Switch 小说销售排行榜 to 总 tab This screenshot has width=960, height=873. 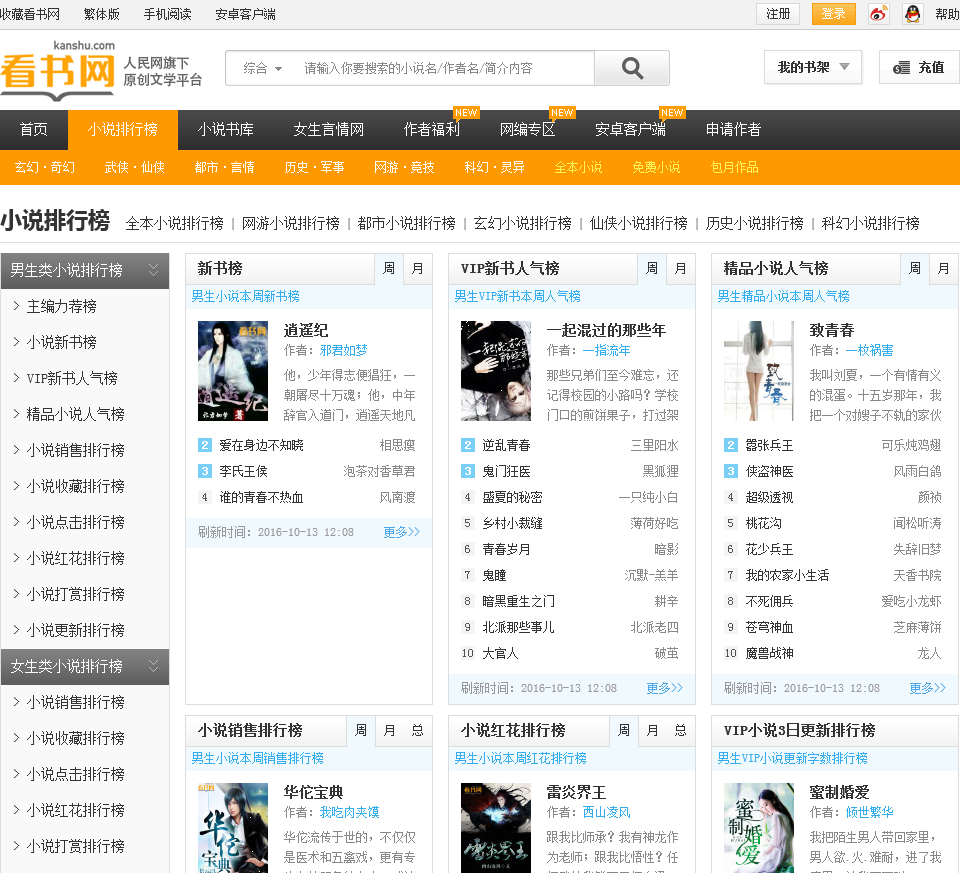tap(418, 731)
